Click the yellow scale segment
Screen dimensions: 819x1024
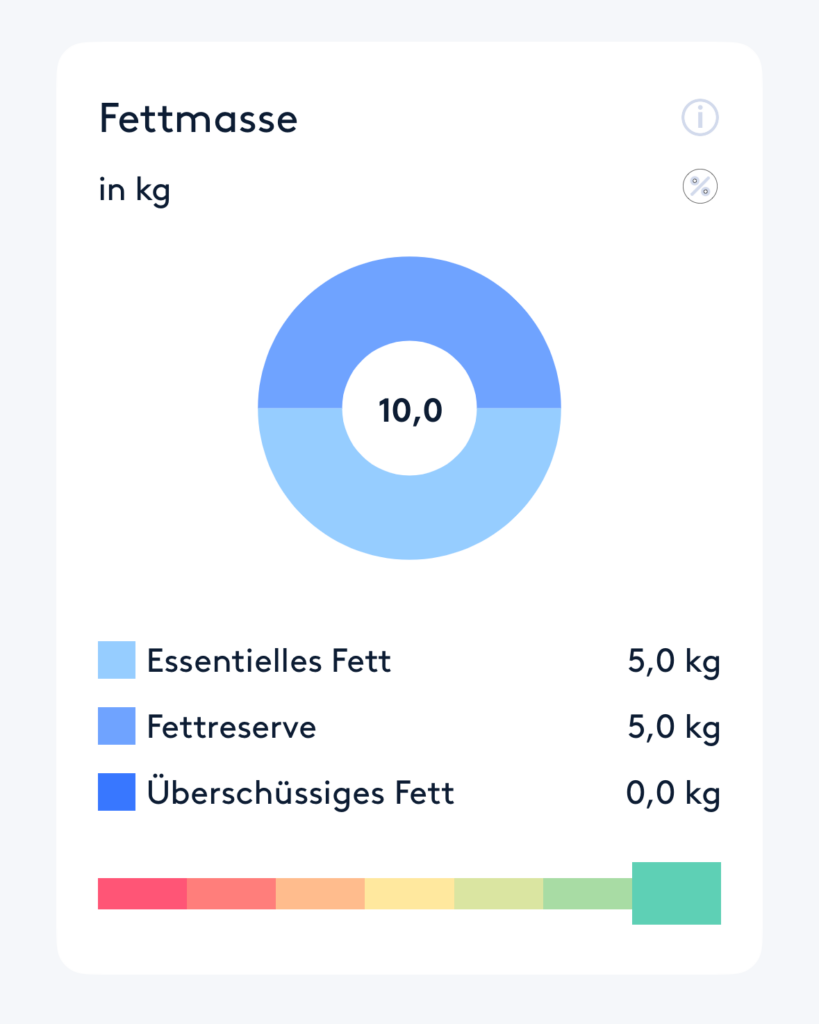[x=410, y=893]
